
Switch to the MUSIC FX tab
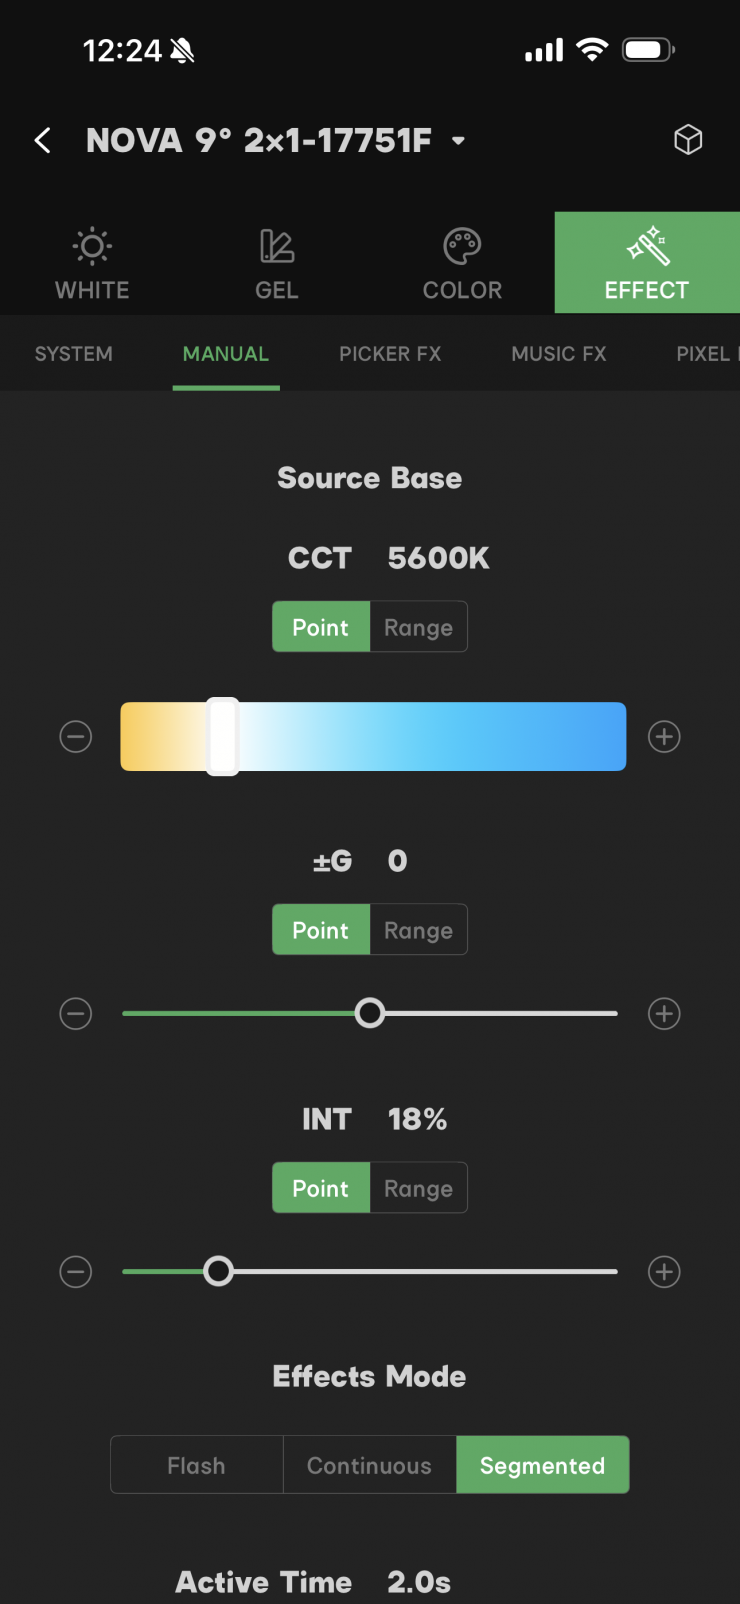(x=559, y=354)
